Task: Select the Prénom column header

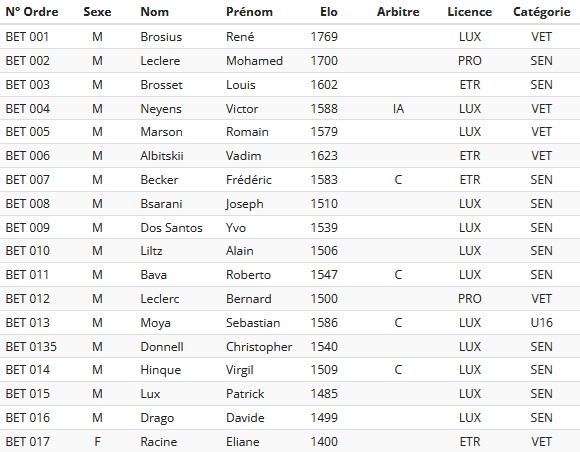Action: 249,12
